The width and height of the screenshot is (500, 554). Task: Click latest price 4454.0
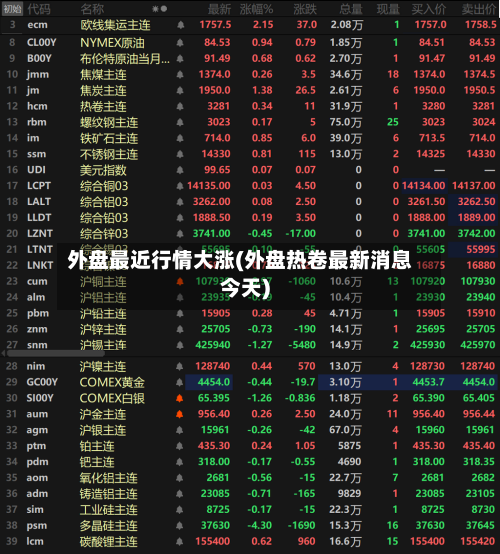click(x=214, y=382)
